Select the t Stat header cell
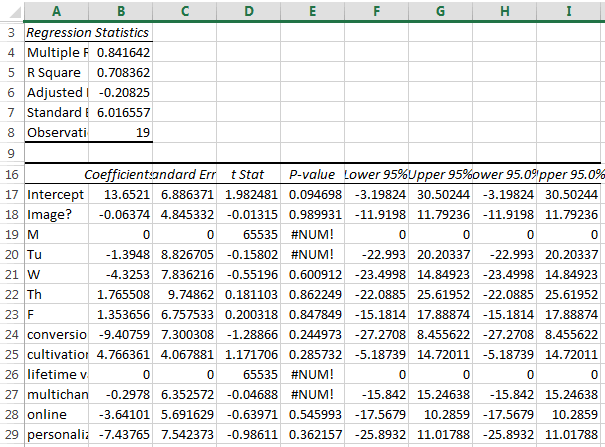The width and height of the screenshot is (605, 447). tap(248, 174)
